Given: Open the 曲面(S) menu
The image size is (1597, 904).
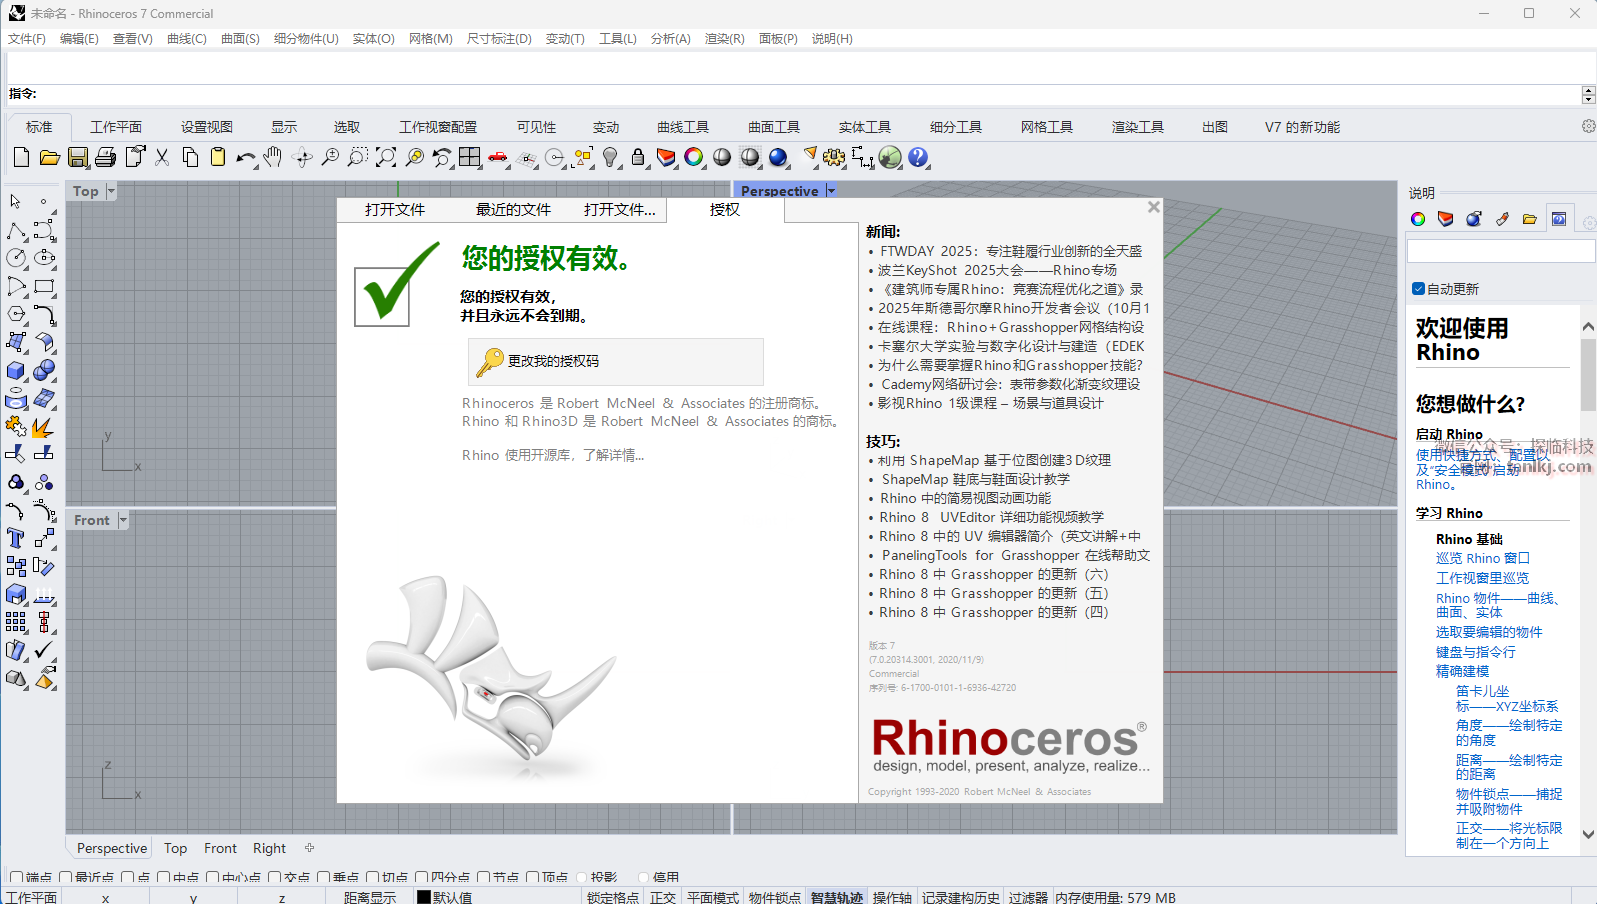Looking at the screenshot, I should (240, 39).
